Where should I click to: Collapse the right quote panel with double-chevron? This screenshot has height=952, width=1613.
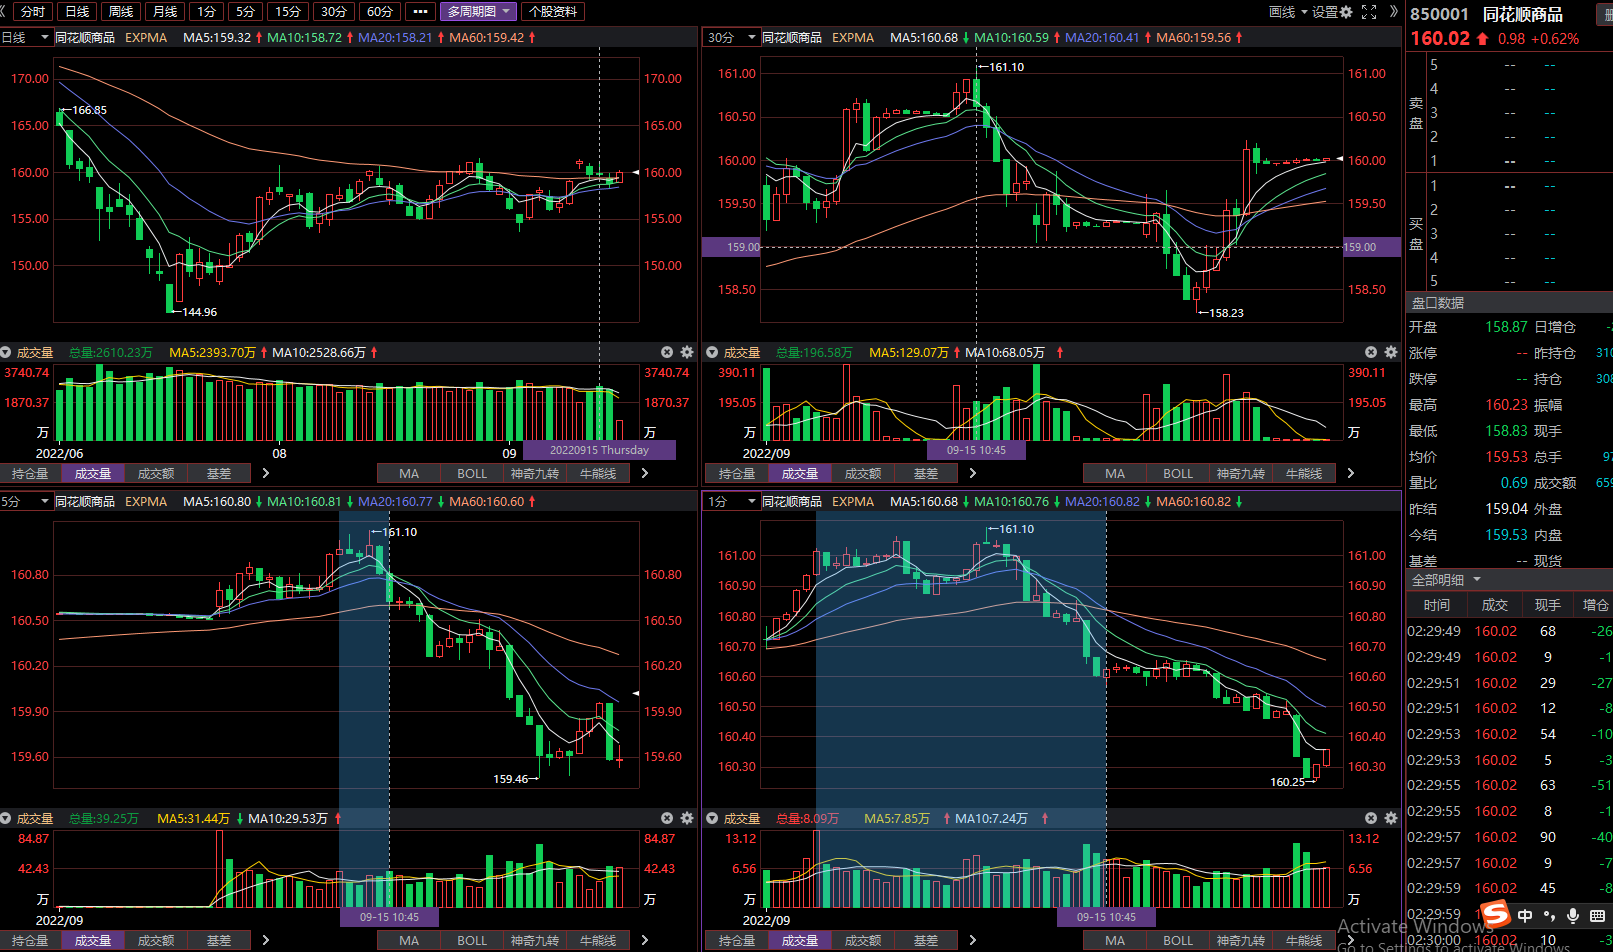point(1393,12)
